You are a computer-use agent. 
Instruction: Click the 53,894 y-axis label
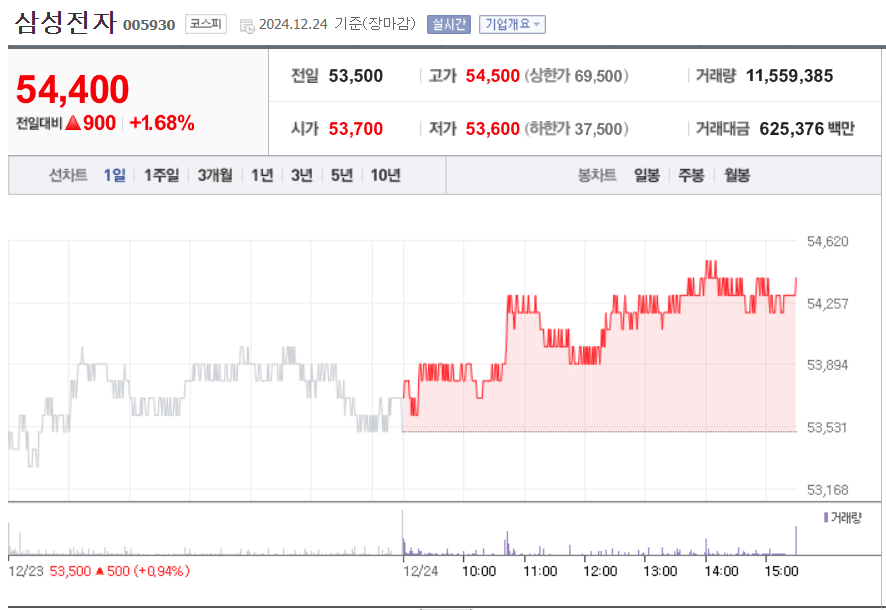827,365
